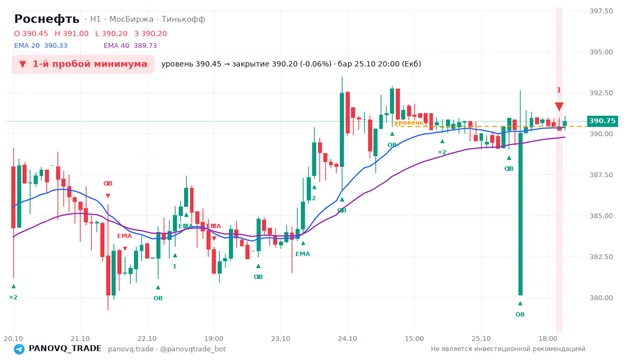This screenshot has width=640, height=360.
Task: Select the 'L 390.20' low value
Action: pos(111,33)
